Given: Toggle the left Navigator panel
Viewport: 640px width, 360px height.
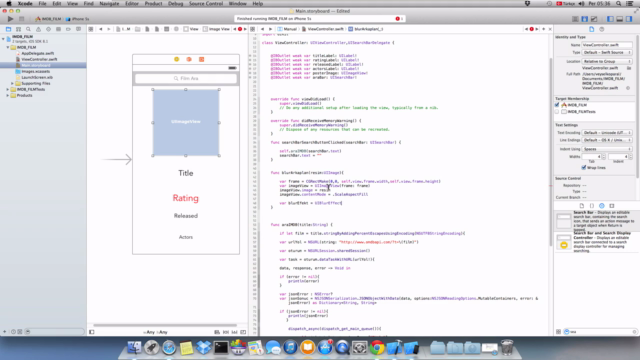Looking at the screenshot, I should [610, 19].
